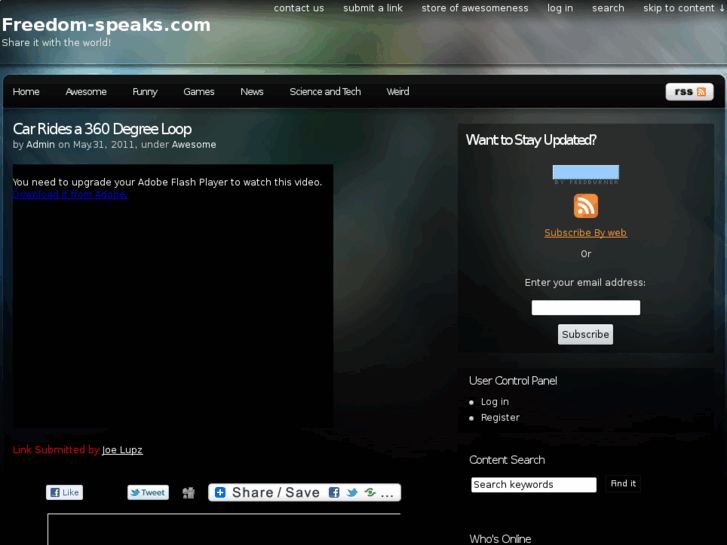Open the News category menu
727x545 pixels.
(x=252, y=91)
